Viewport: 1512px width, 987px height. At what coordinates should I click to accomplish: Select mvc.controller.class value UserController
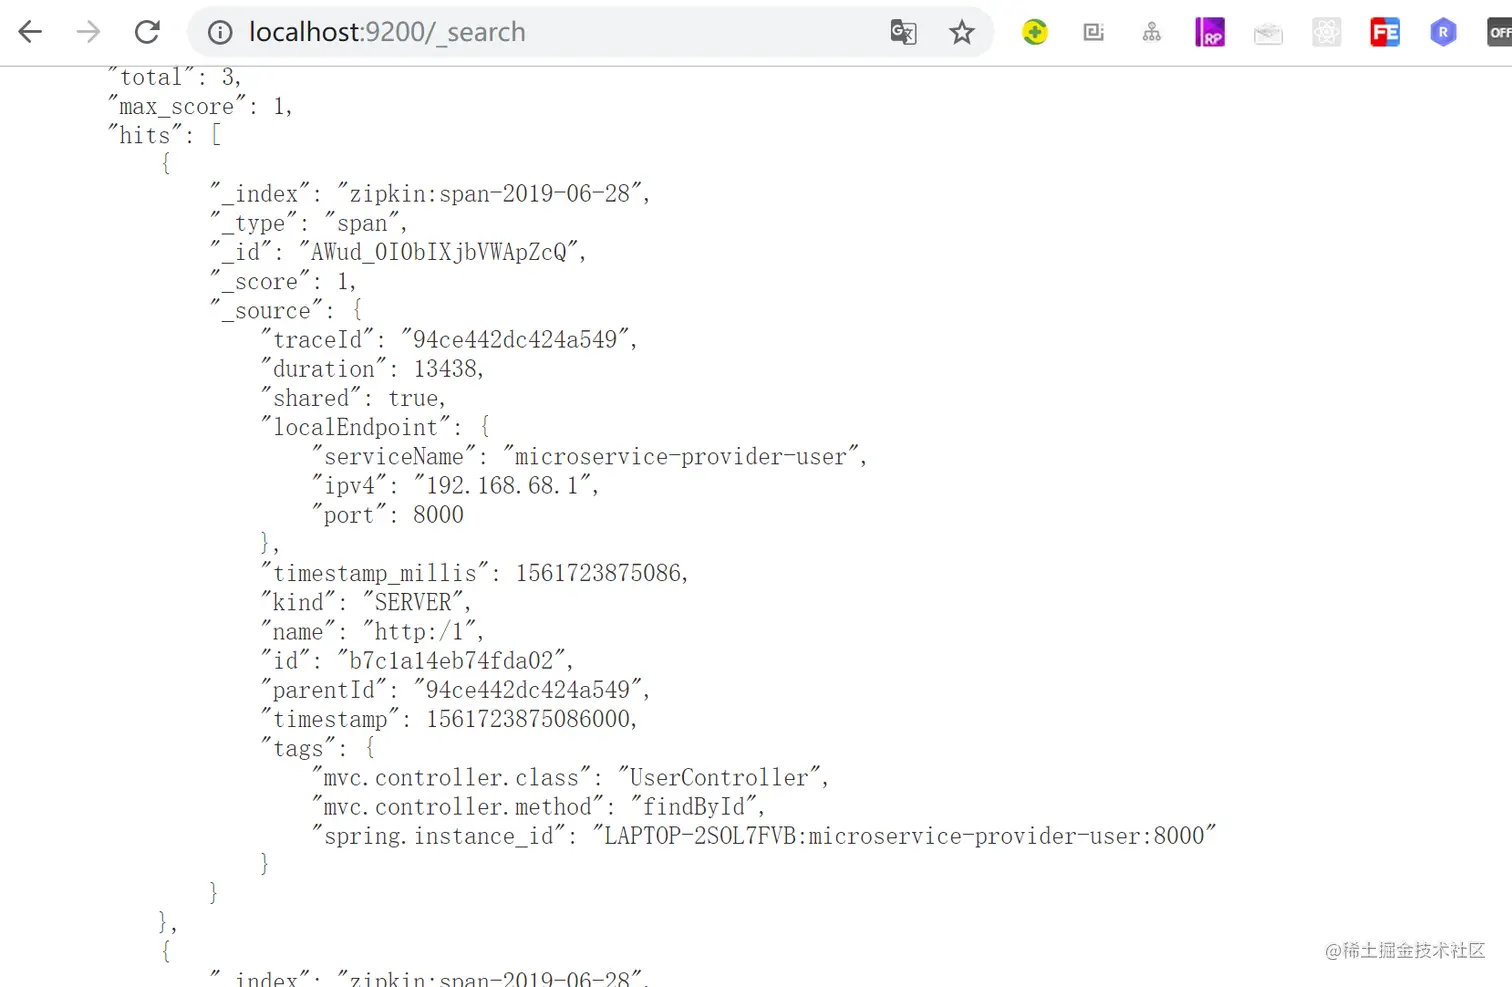click(x=719, y=778)
